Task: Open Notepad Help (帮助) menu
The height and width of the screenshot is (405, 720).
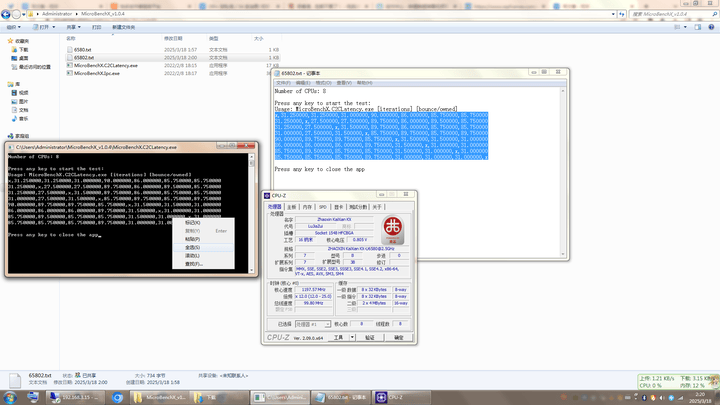Action: click(x=365, y=83)
